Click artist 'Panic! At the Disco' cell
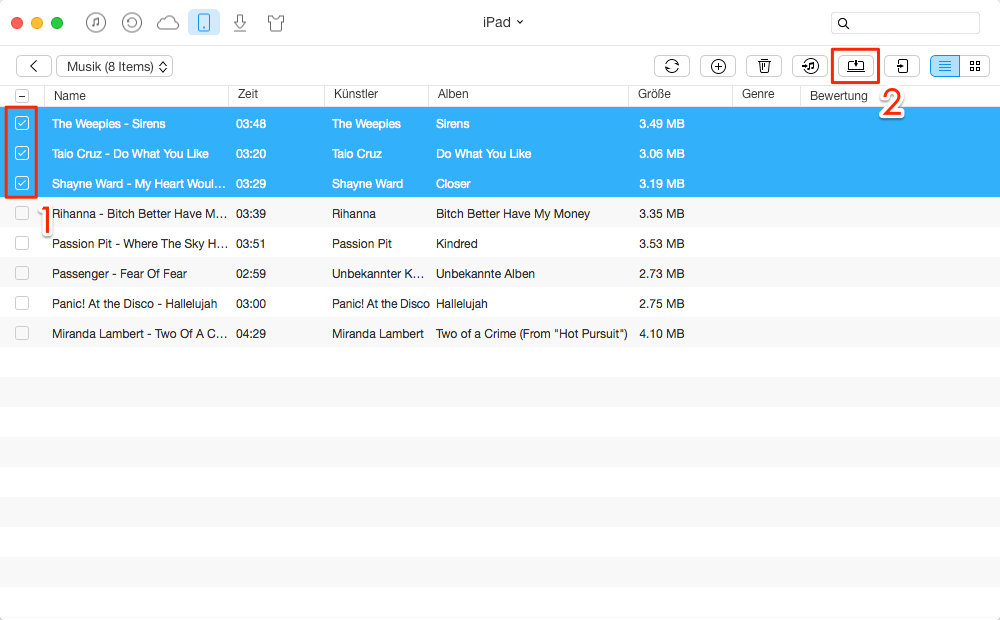Image resolution: width=1000 pixels, height=620 pixels. [x=381, y=304]
